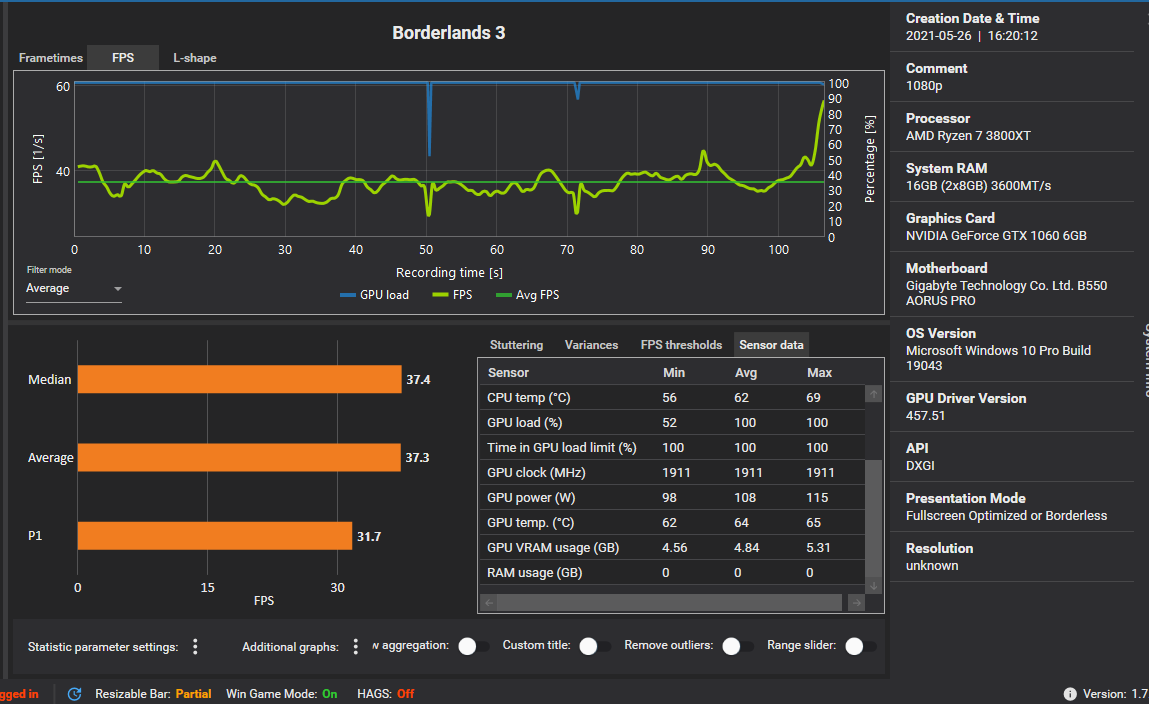This screenshot has width=1149, height=704.
Task: Enable the Range slider switch
Action: [x=860, y=646]
